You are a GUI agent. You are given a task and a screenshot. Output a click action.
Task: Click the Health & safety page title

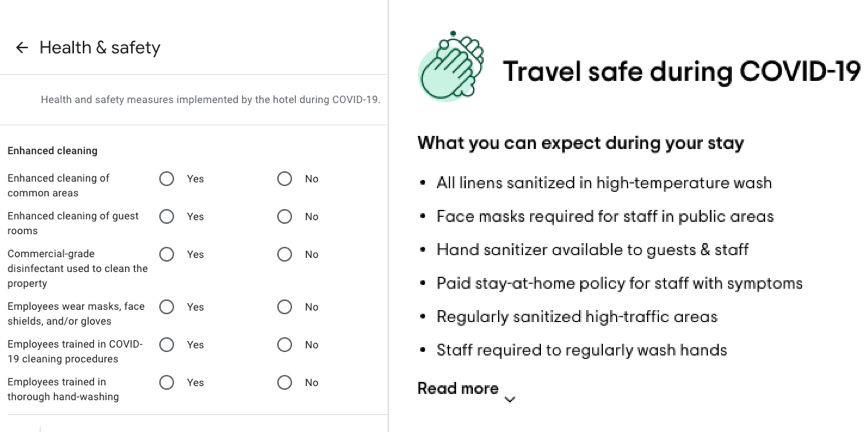click(100, 48)
